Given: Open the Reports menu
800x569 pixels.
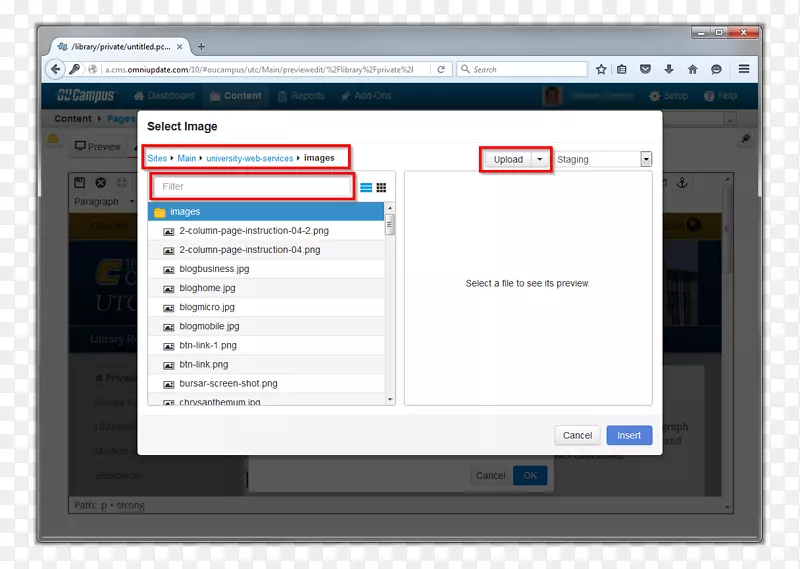Looking at the screenshot, I should tap(301, 95).
